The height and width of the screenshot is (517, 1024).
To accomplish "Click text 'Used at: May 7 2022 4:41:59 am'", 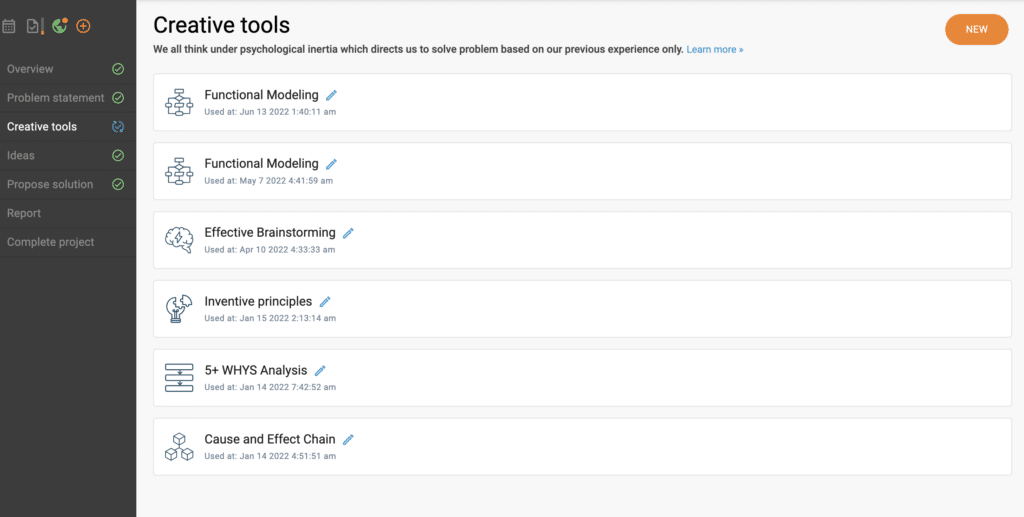I will pos(268,181).
